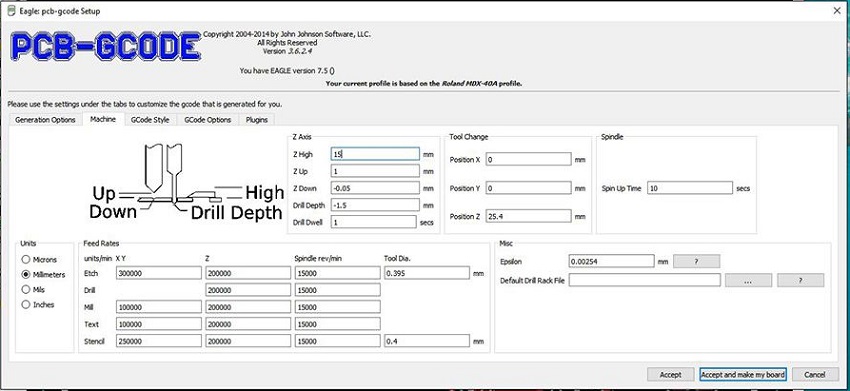Click the Stencil spindle speed field
The image size is (850, 391).
click(338, 341)
